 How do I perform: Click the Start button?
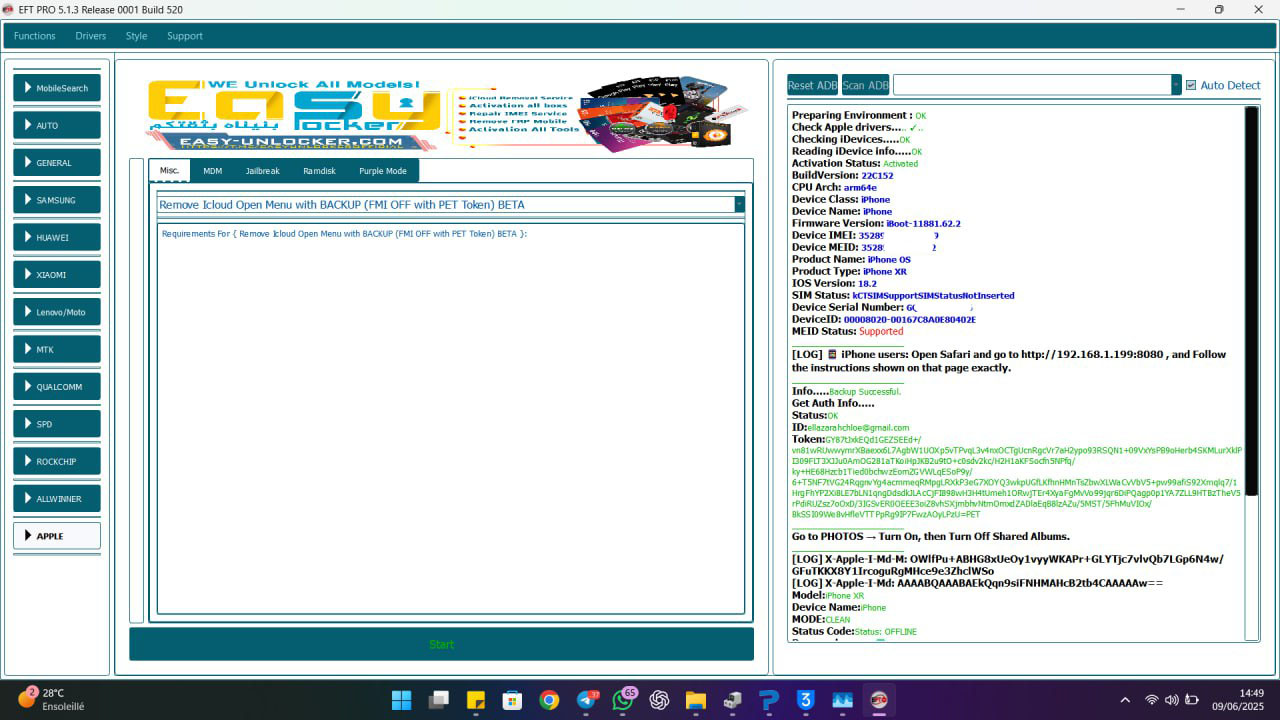[441, 644]
